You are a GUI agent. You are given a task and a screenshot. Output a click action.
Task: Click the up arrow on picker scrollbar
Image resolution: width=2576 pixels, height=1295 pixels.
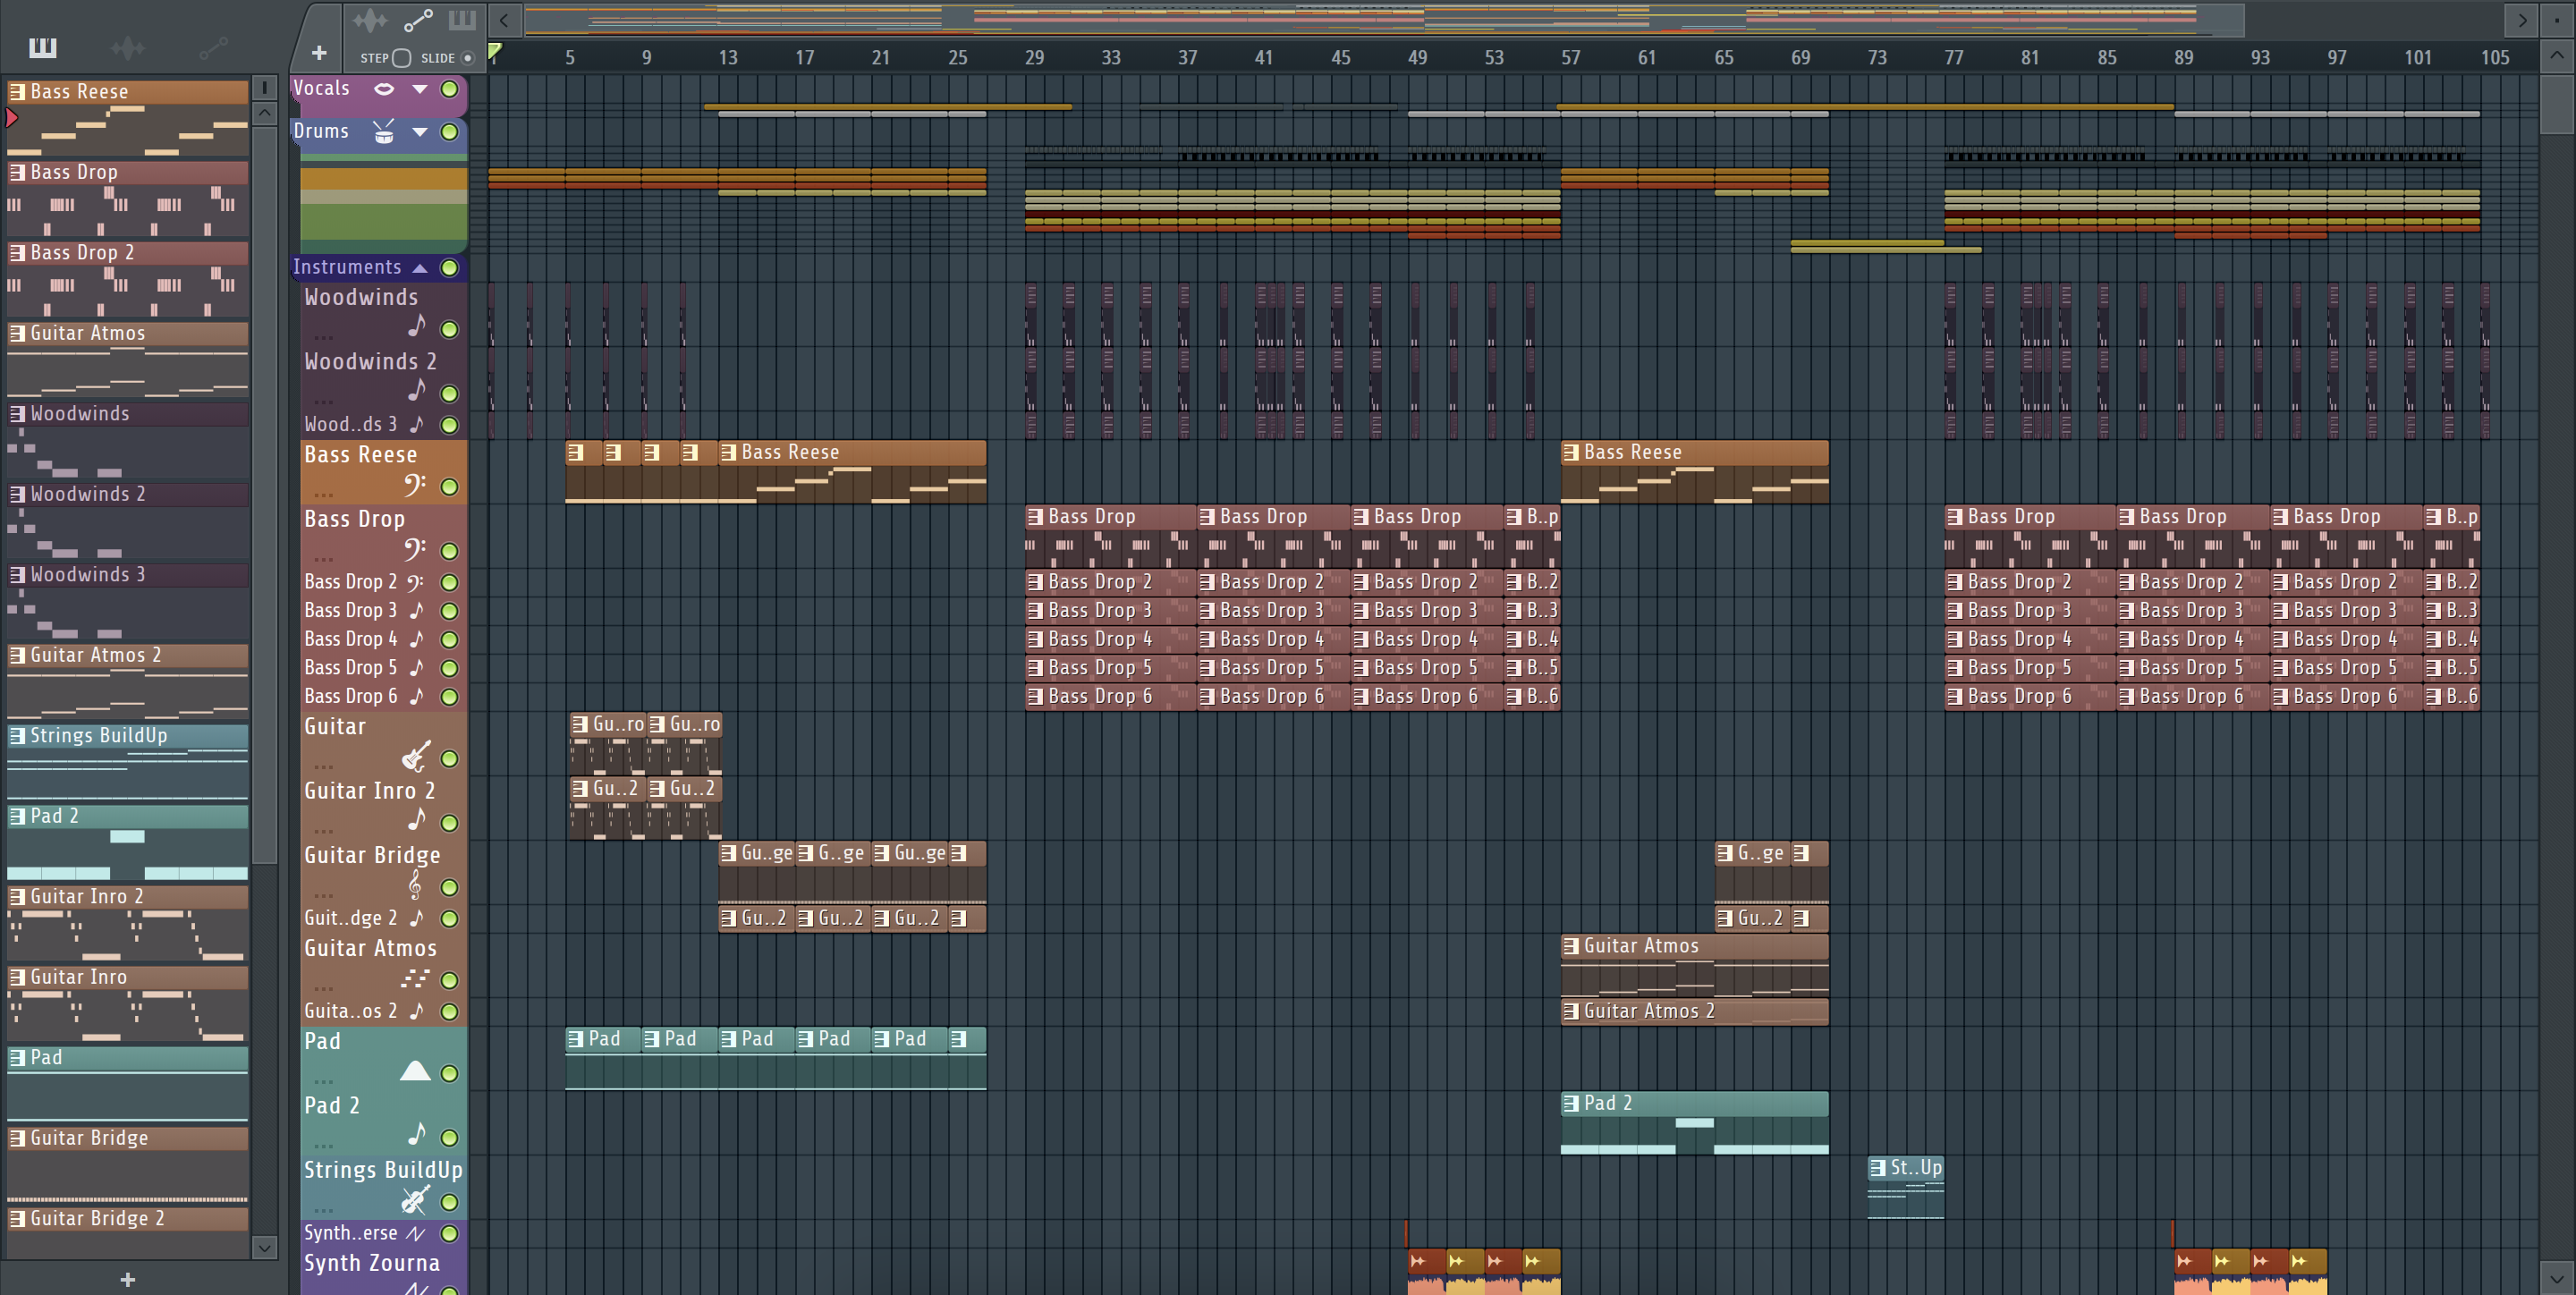pos(264,113)
